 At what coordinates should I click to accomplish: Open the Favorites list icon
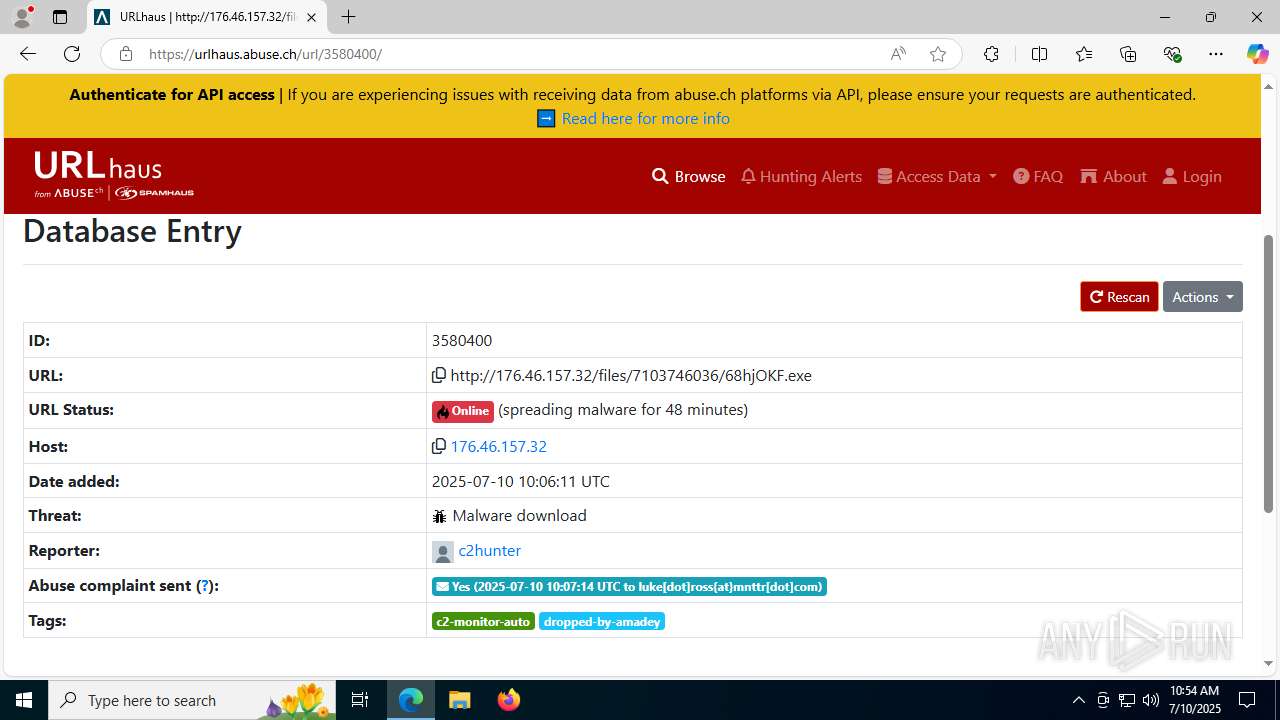click(x=1084, y=54)
